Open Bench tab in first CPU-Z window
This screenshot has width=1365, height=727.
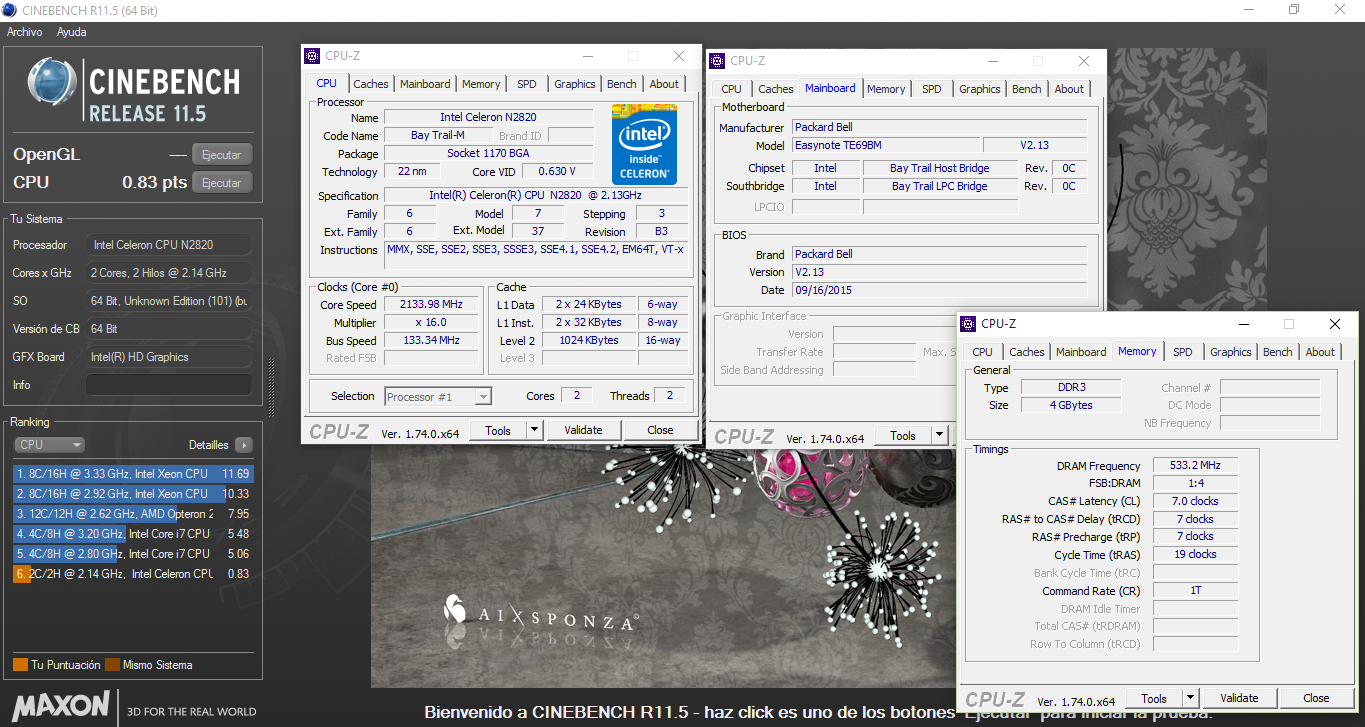tap(621, 84)
